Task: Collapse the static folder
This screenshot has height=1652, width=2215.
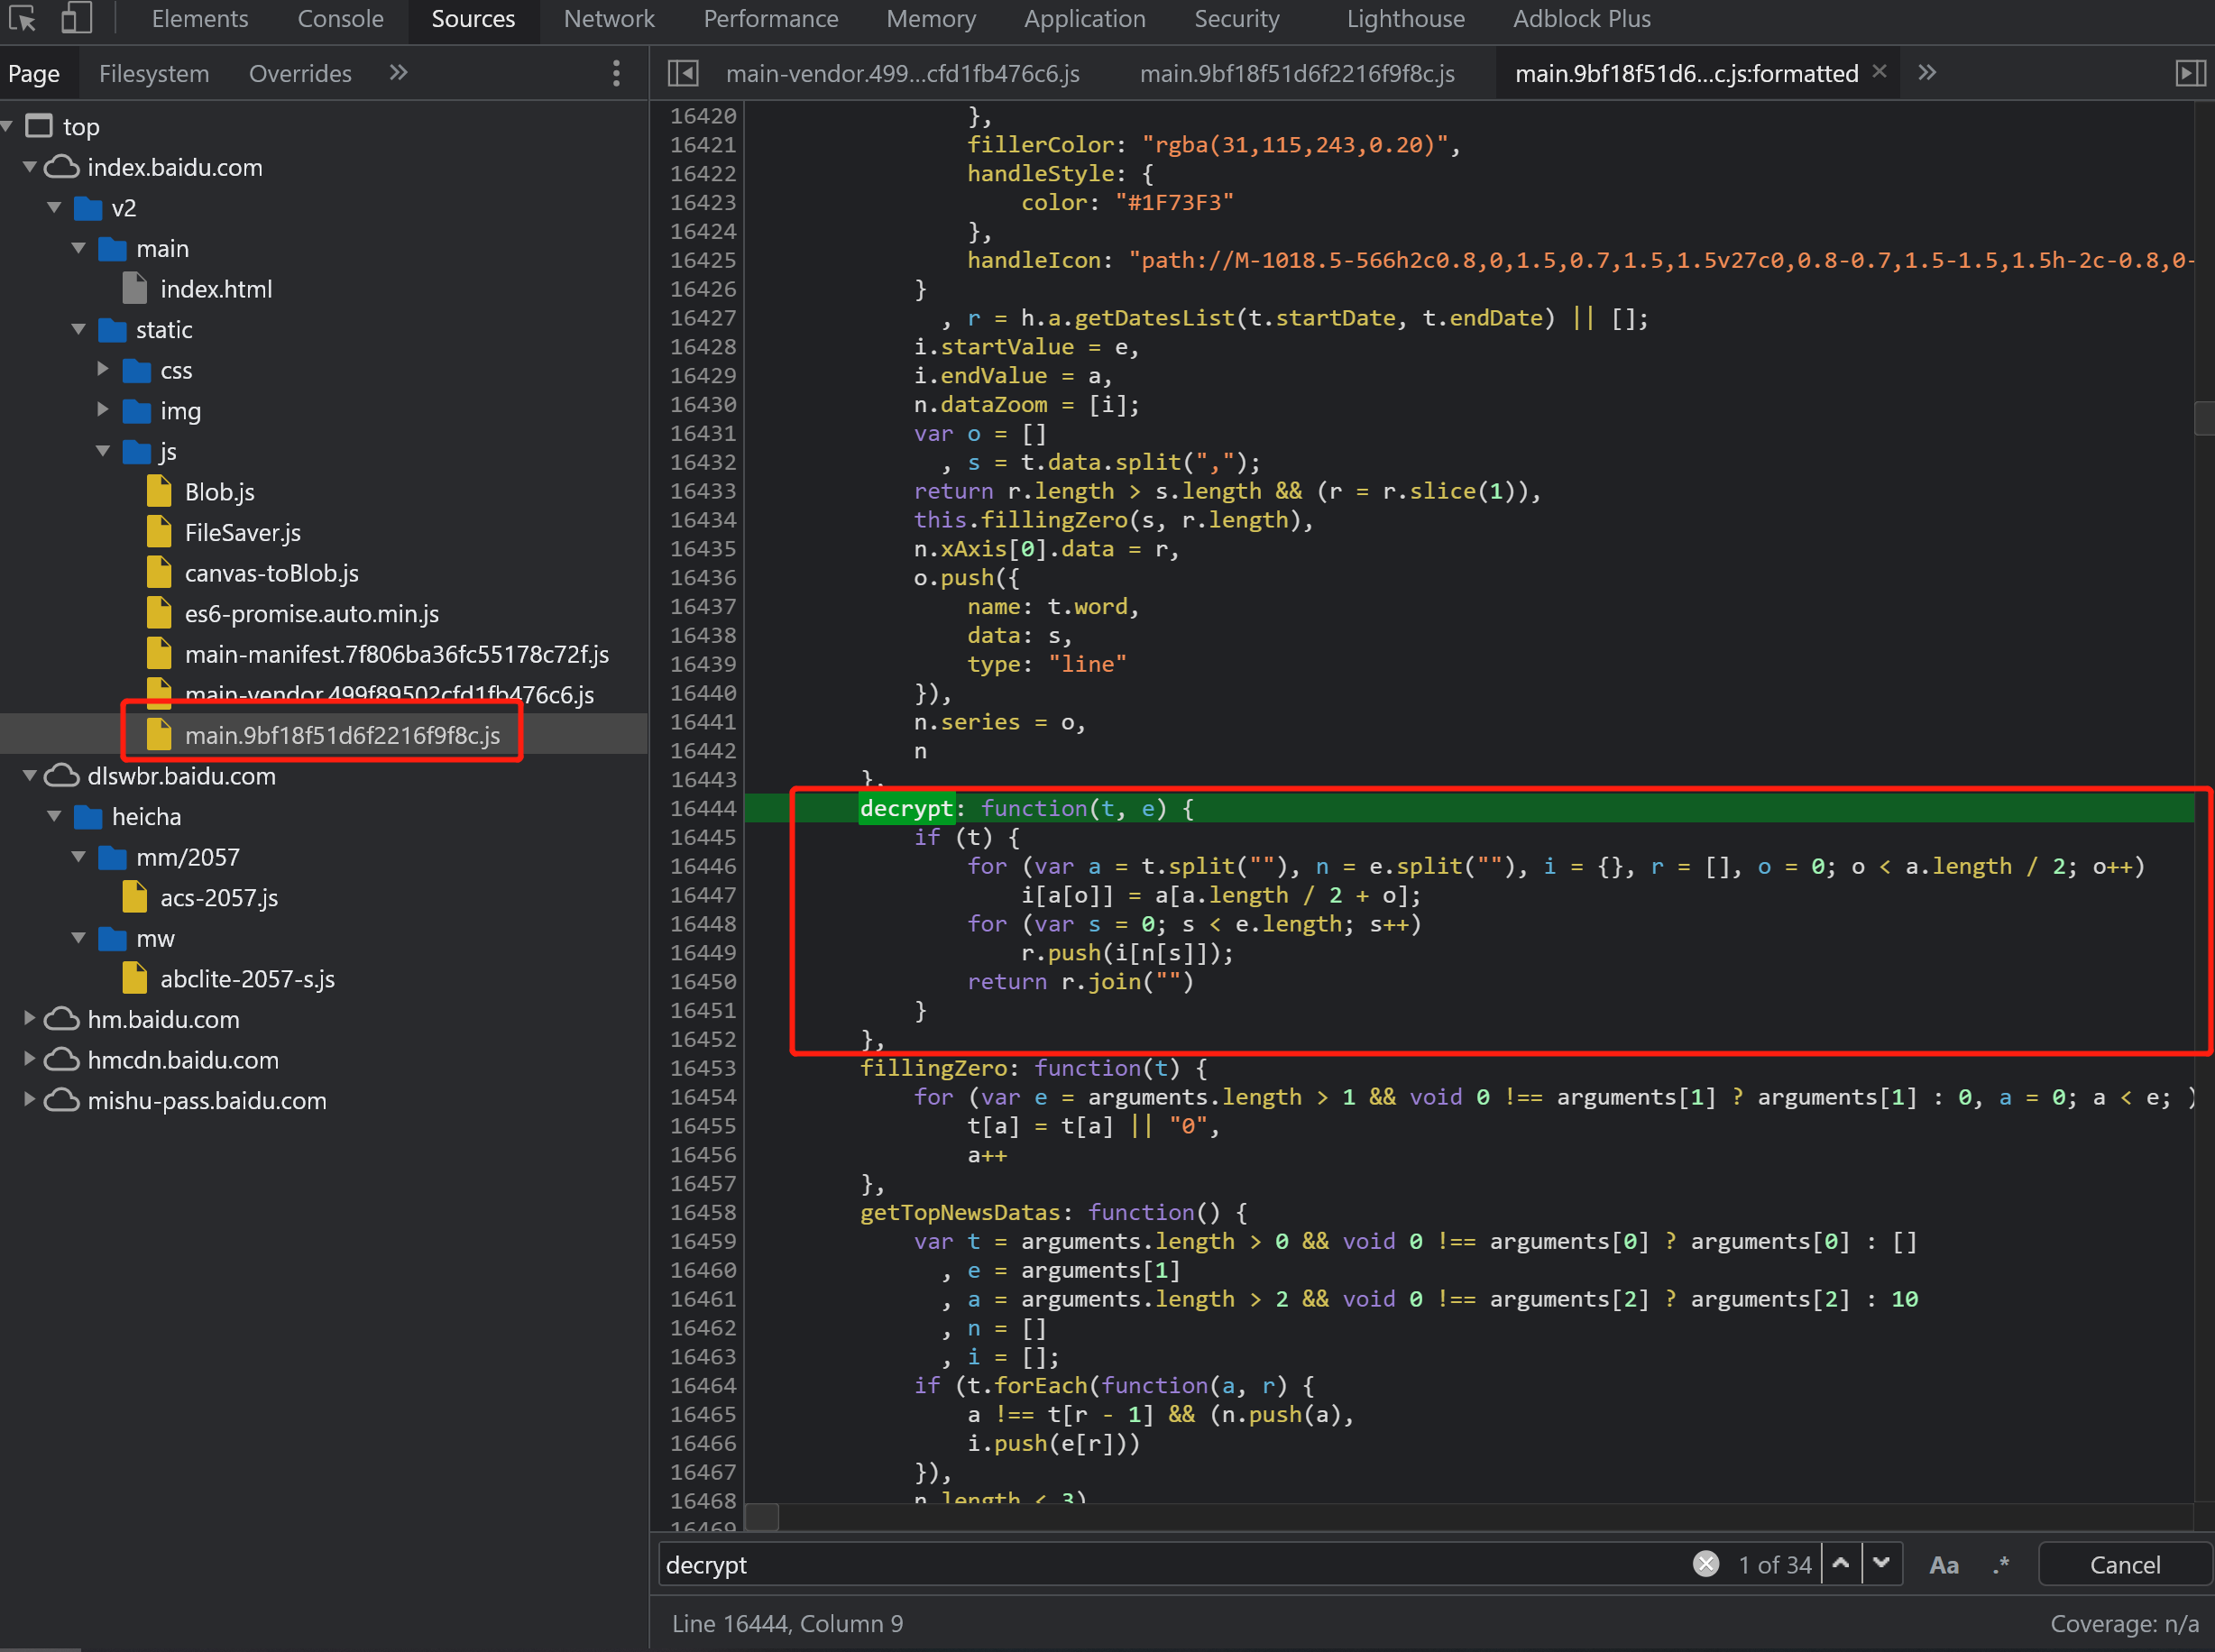Action: 78,329
